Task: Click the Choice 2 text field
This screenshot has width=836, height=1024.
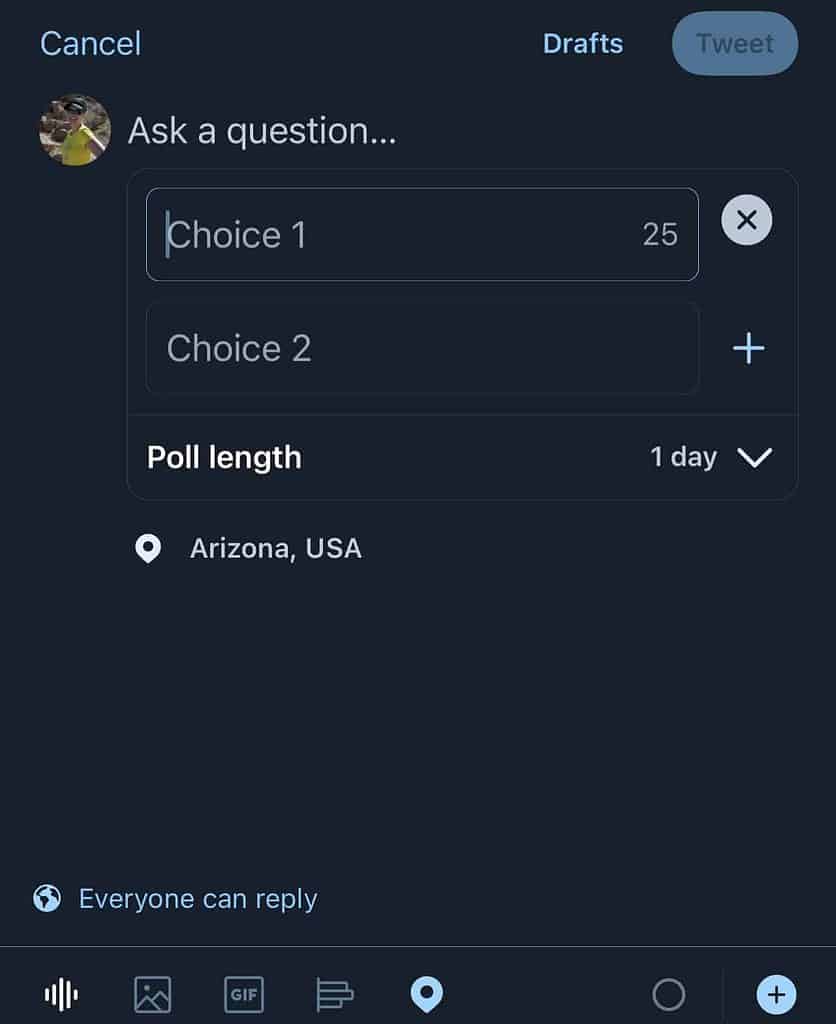Action: tap(422, 348)
